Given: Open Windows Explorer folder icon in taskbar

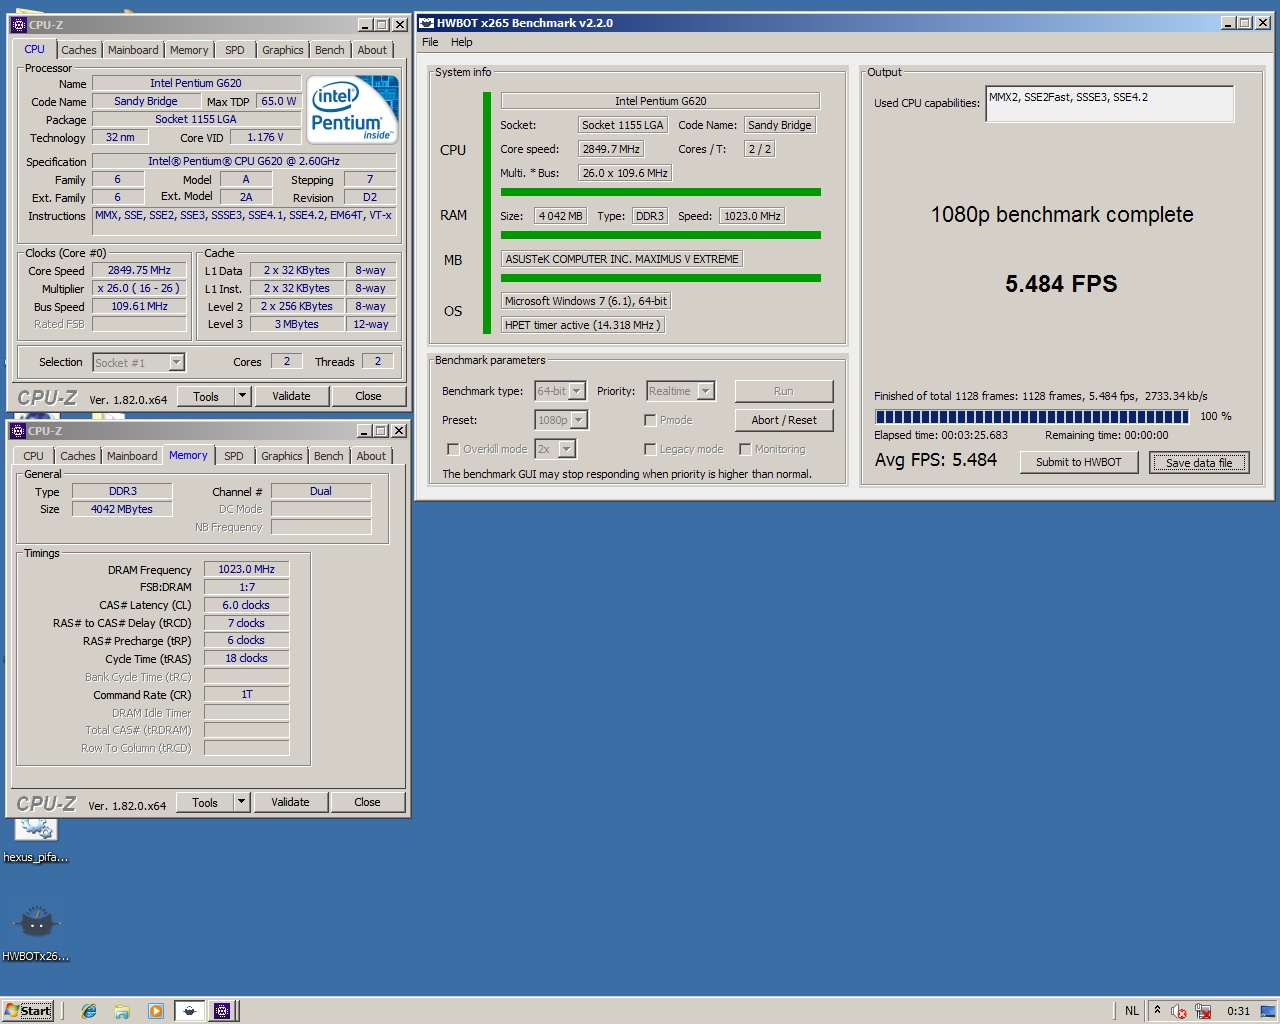Looking at the screenshot, I should (122, 1011).
